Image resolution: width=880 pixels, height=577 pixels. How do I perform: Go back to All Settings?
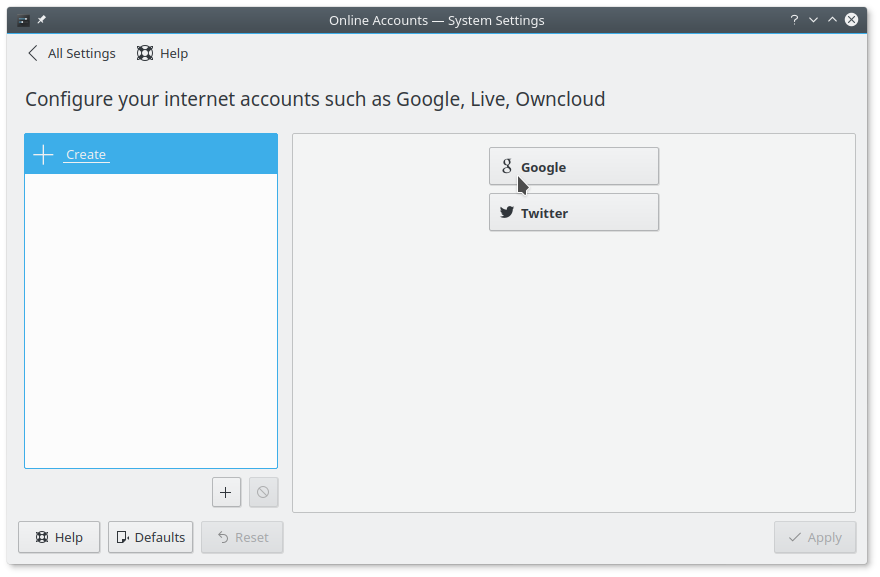pos(71,53)
